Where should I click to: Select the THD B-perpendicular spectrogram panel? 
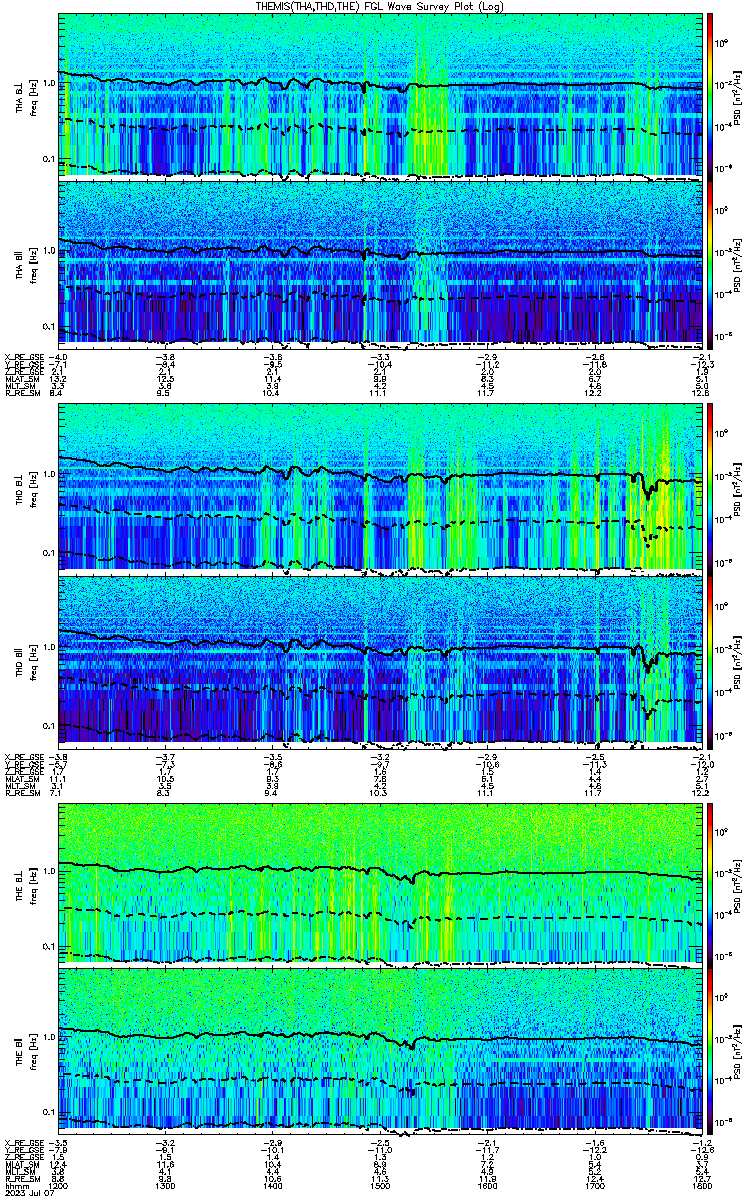(380, 488)
